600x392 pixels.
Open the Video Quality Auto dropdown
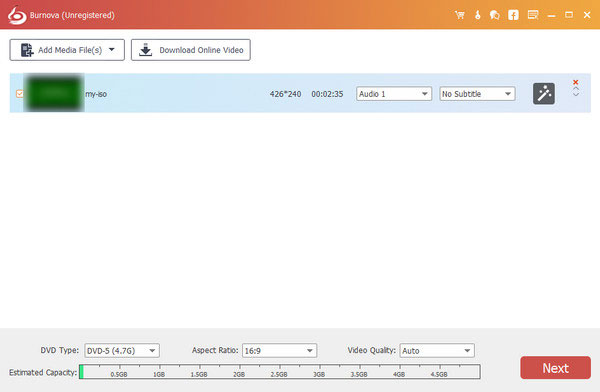coord(437,351)
